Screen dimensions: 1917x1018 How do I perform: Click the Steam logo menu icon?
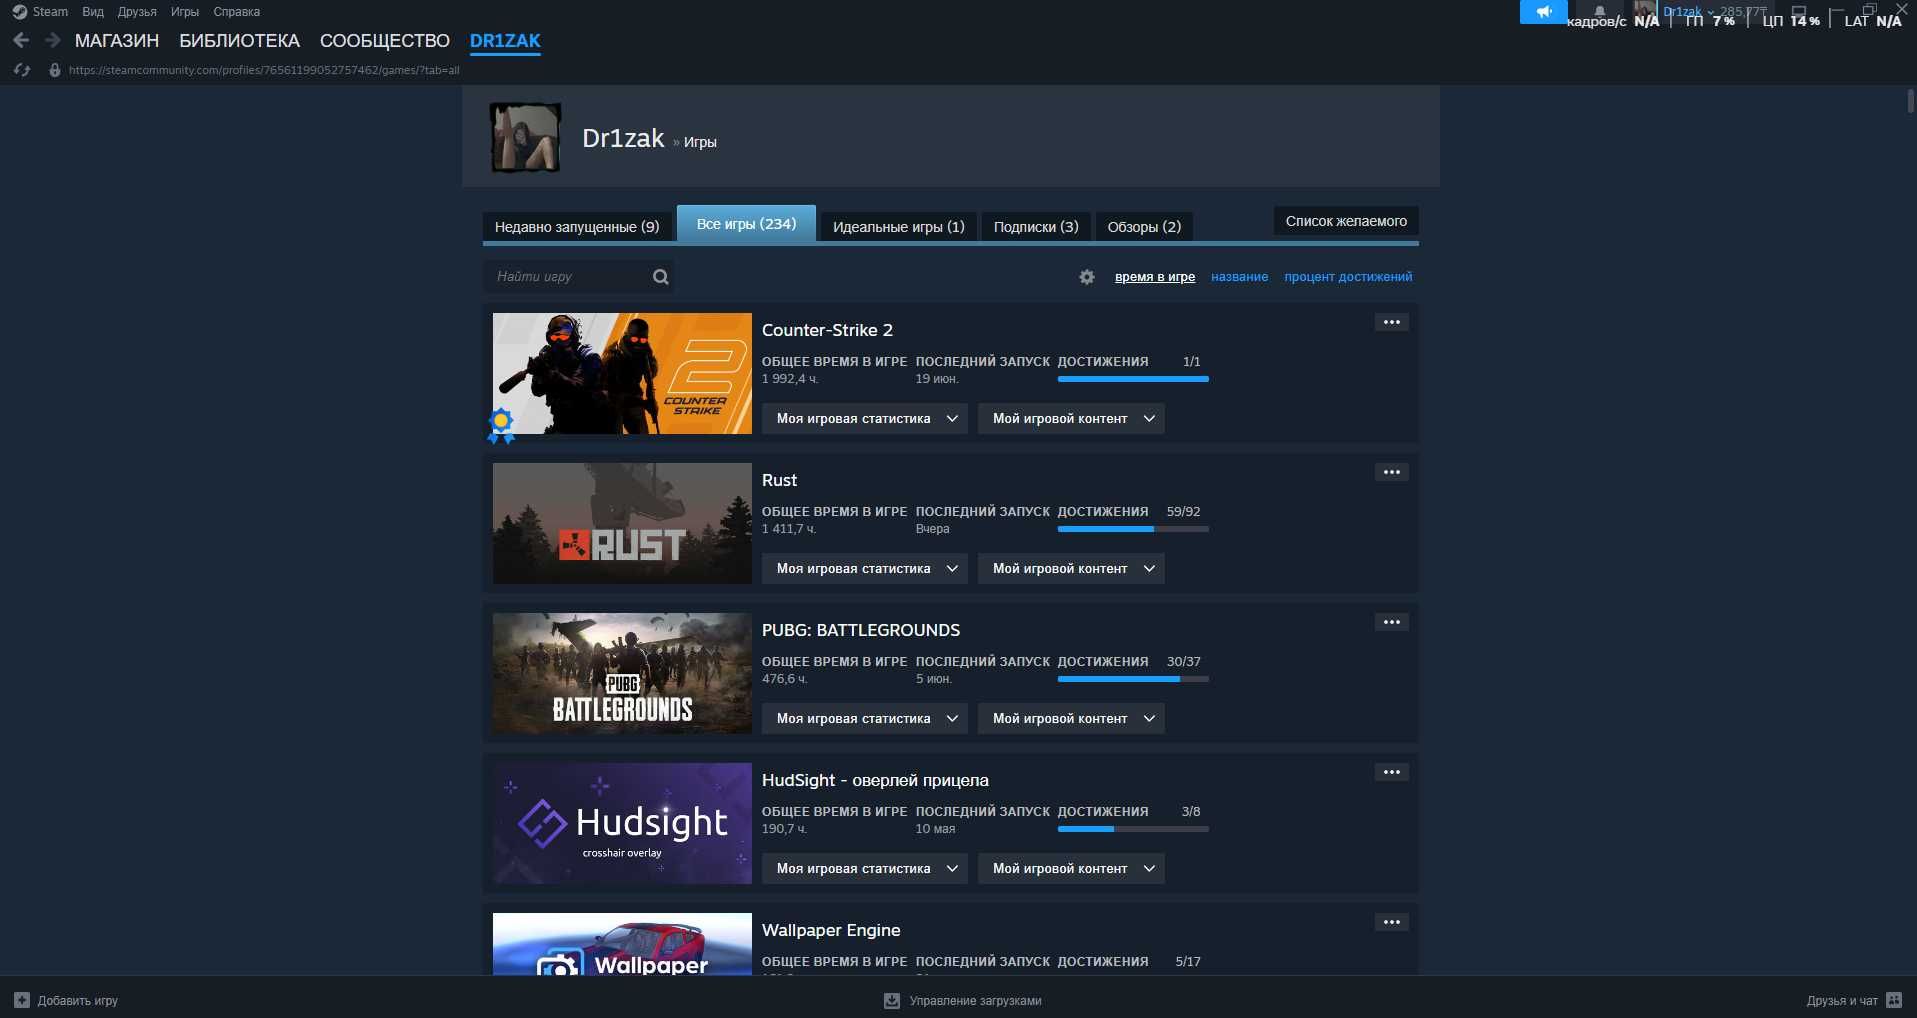pyautogui.click(x=19, y=12)
